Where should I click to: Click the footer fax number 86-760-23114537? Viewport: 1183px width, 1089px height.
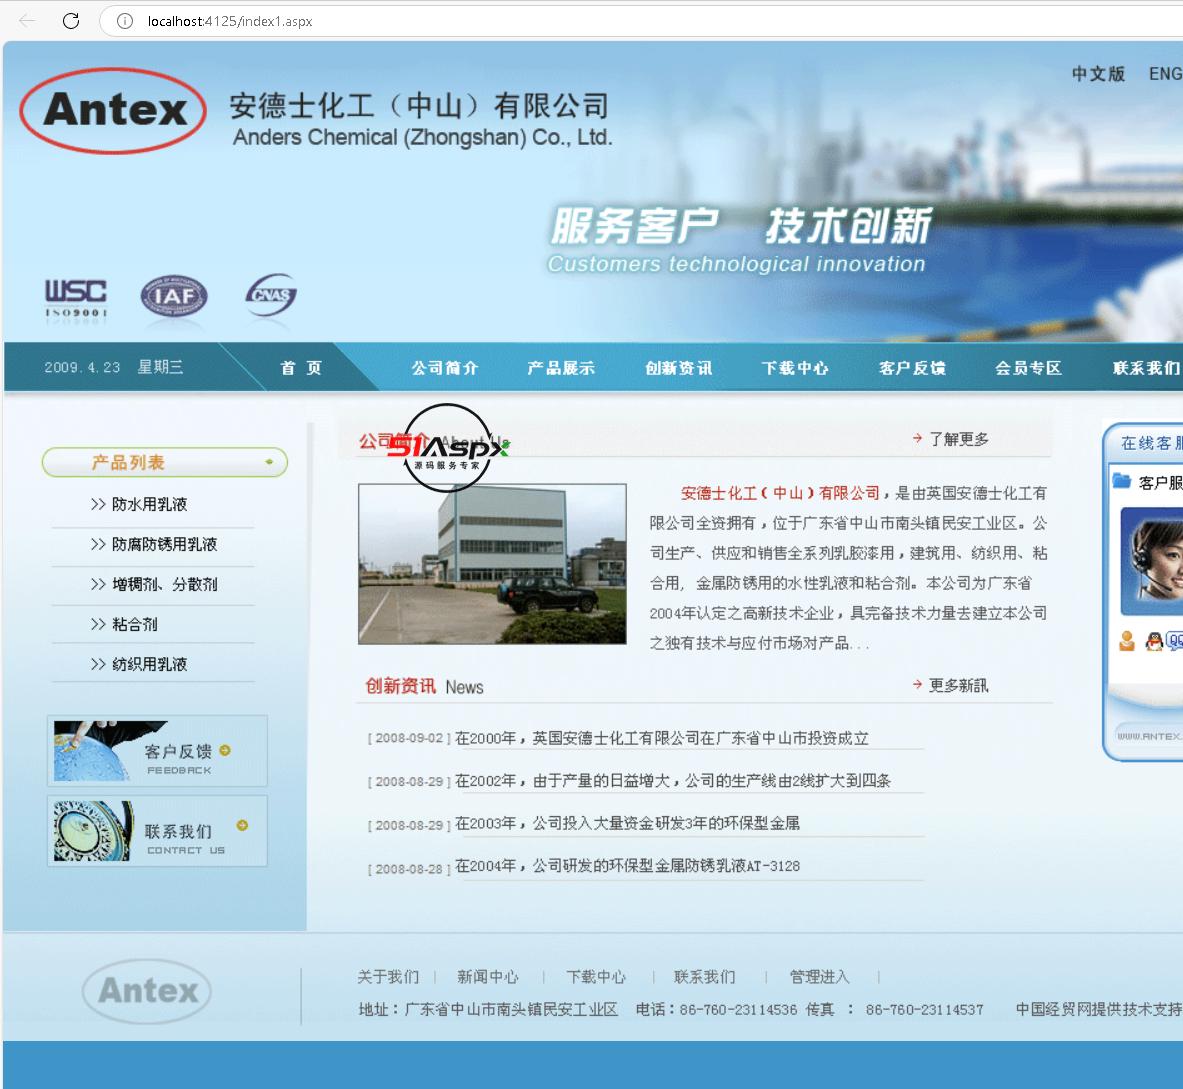(x=925, y=1009)
